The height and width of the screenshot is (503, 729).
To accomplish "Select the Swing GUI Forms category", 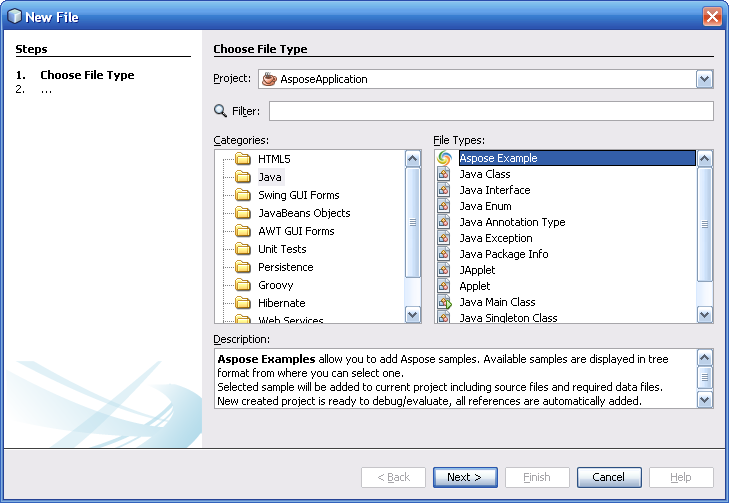I will 299,195.
